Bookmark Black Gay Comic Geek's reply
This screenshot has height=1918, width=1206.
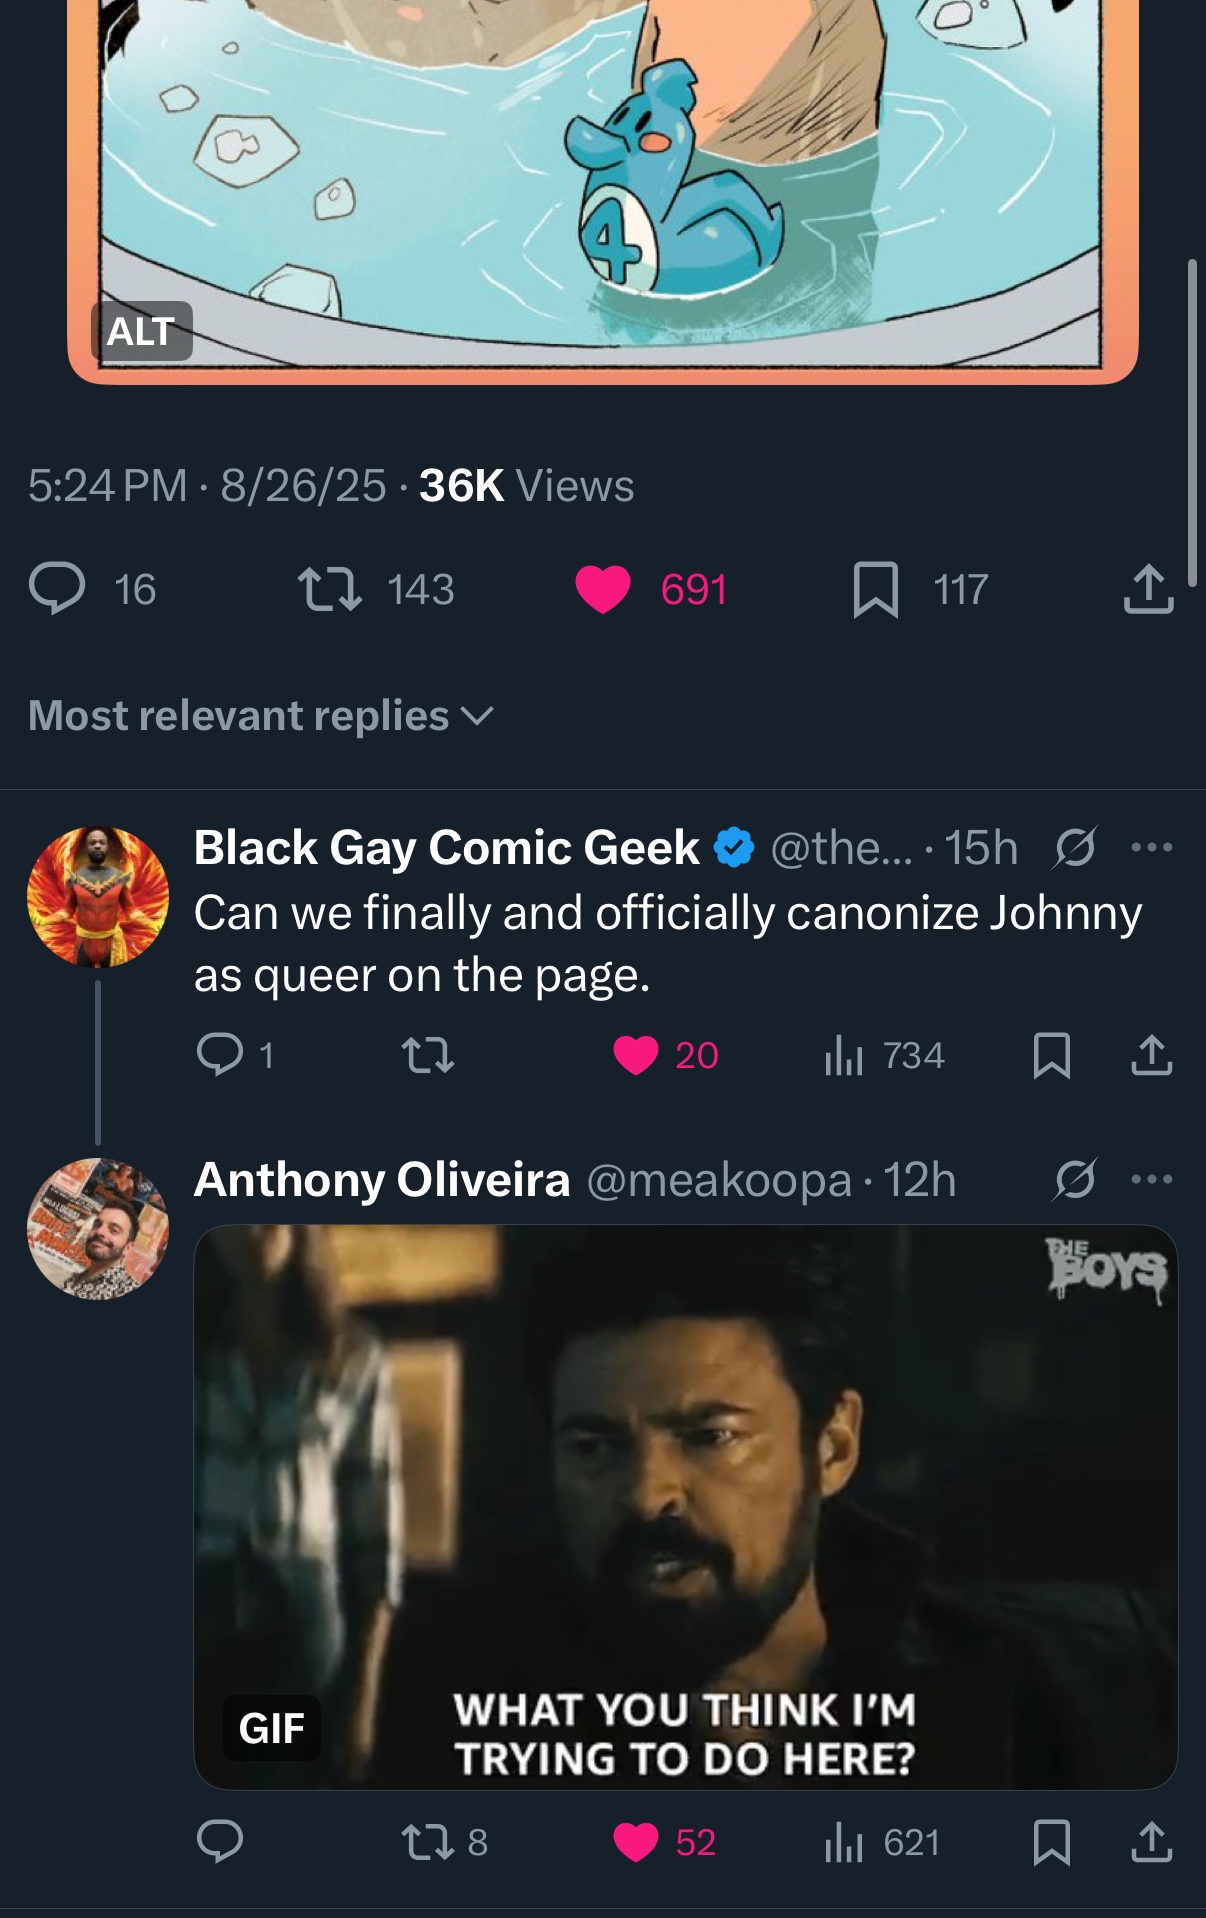[1051, 1055]
